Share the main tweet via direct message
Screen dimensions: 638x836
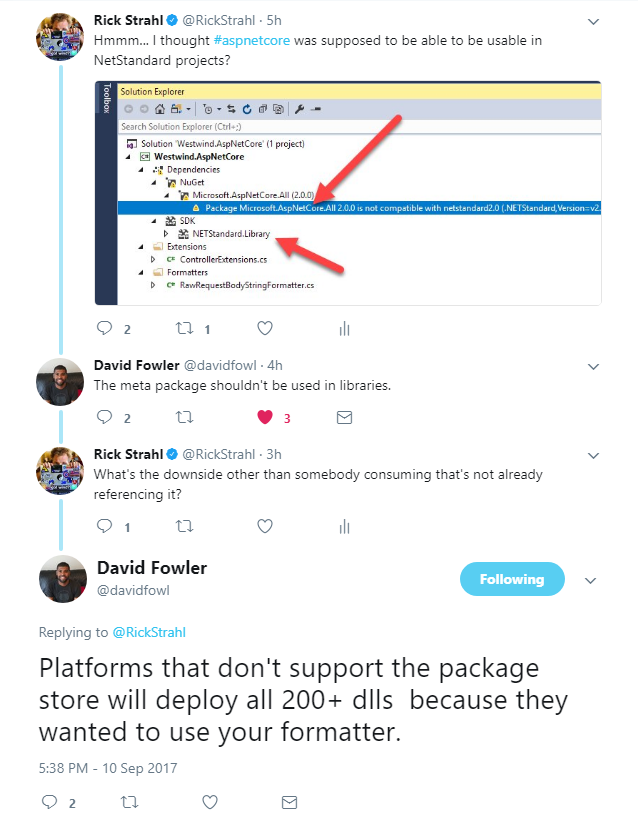click(289, 802)
